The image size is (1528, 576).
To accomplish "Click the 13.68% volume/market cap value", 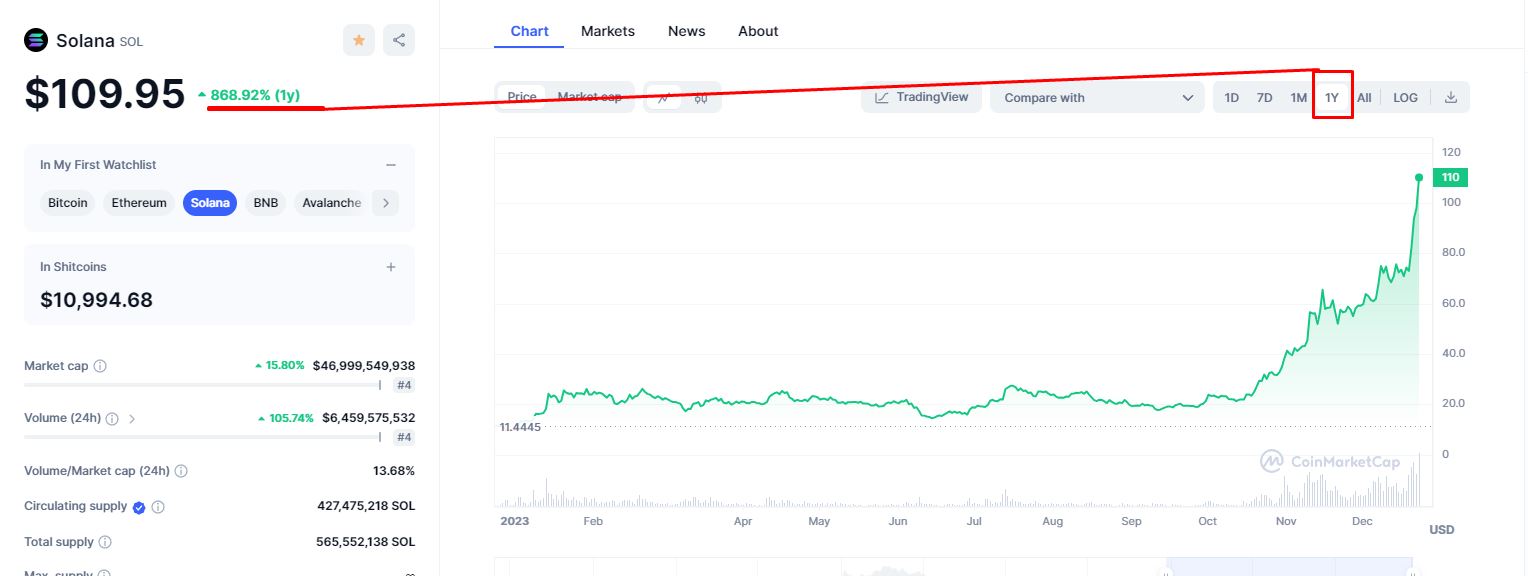I will [x=394, y=470].
